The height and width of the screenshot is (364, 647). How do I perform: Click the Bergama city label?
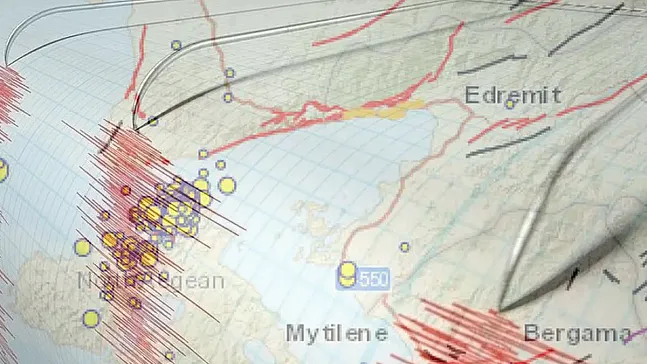pos(578,333)
